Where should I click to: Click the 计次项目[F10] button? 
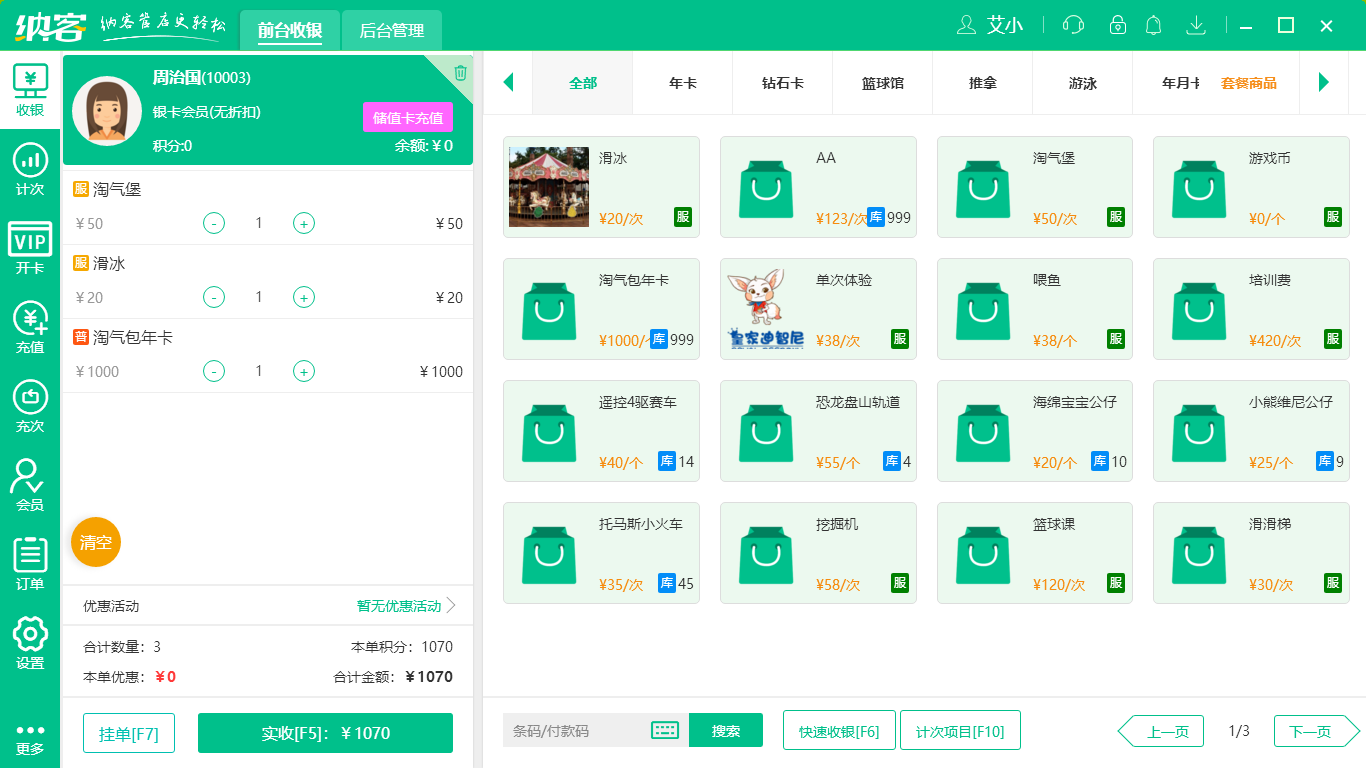(960, 730)
